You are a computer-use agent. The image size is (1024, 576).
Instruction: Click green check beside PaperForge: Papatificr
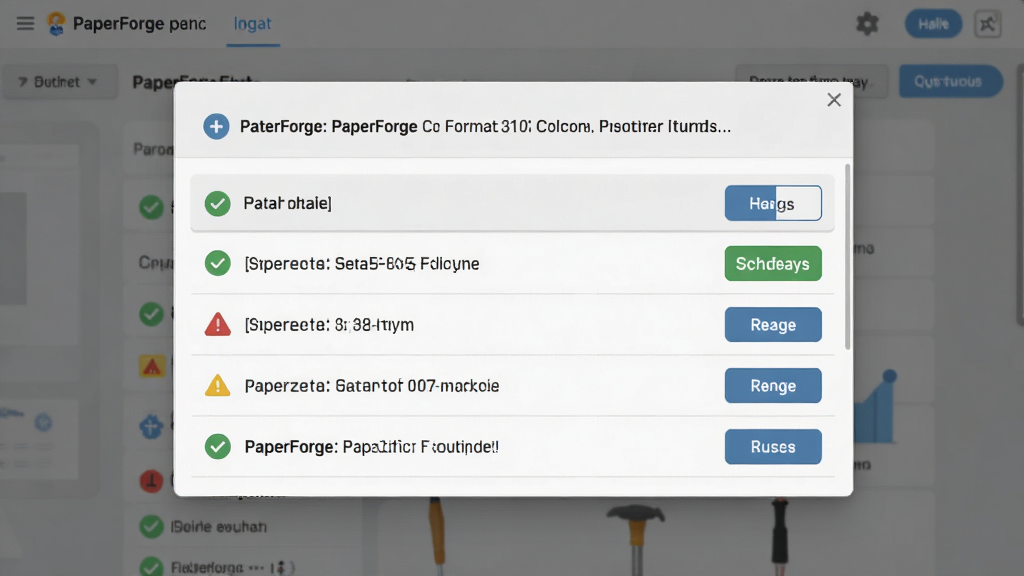(x=217, y=447)
